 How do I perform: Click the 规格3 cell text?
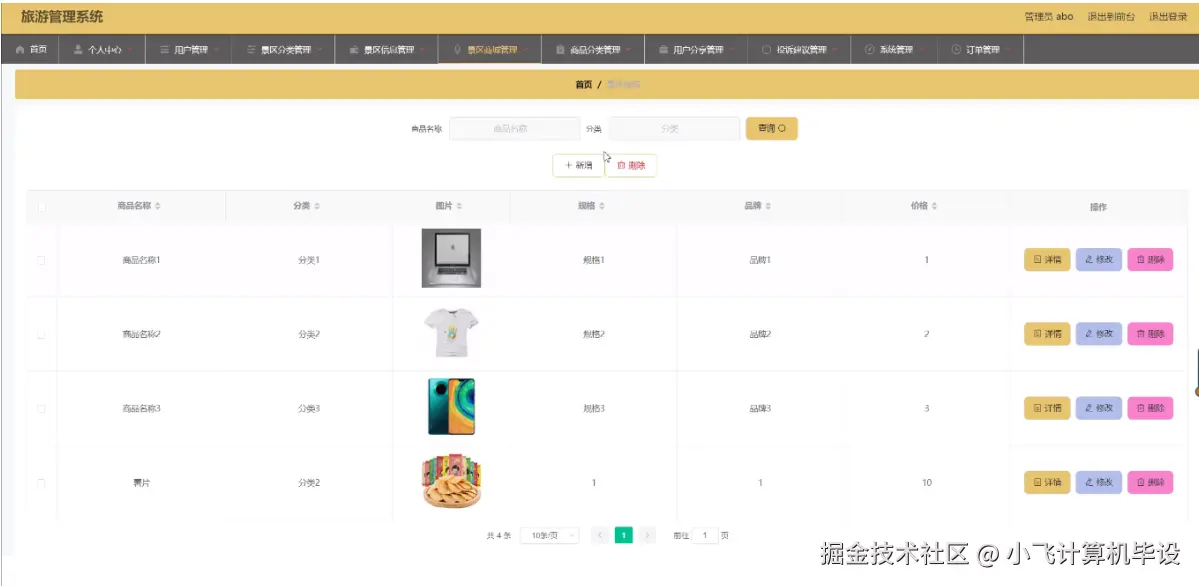point(593,409)
